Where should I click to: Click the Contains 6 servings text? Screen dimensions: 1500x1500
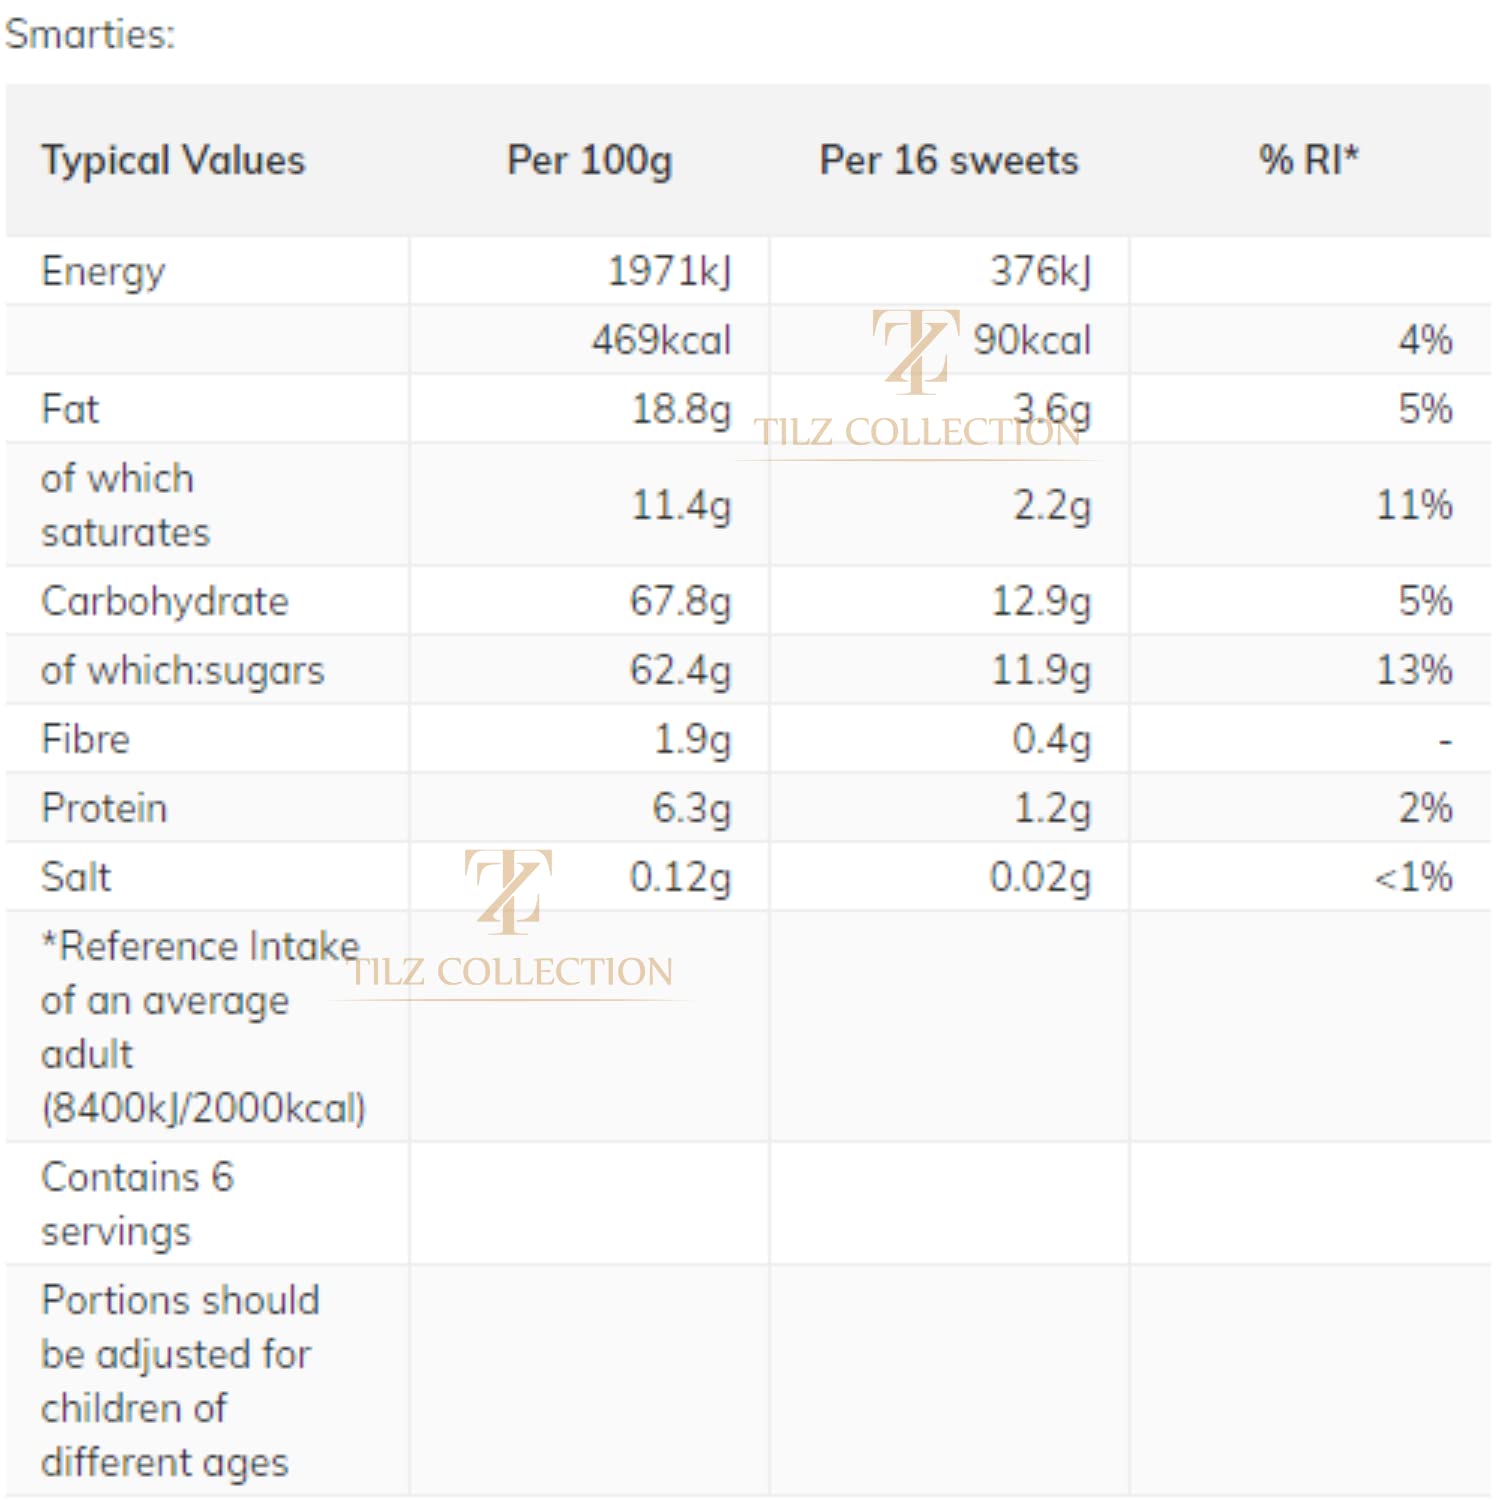[x=137, y=1204]
